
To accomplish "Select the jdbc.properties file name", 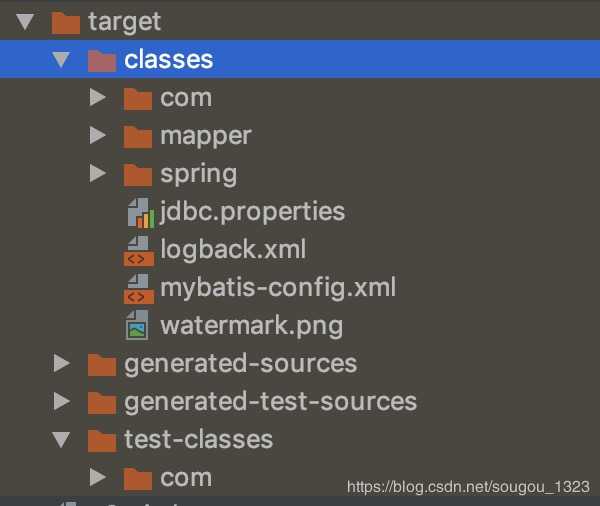I will click(x=252, y=212).
